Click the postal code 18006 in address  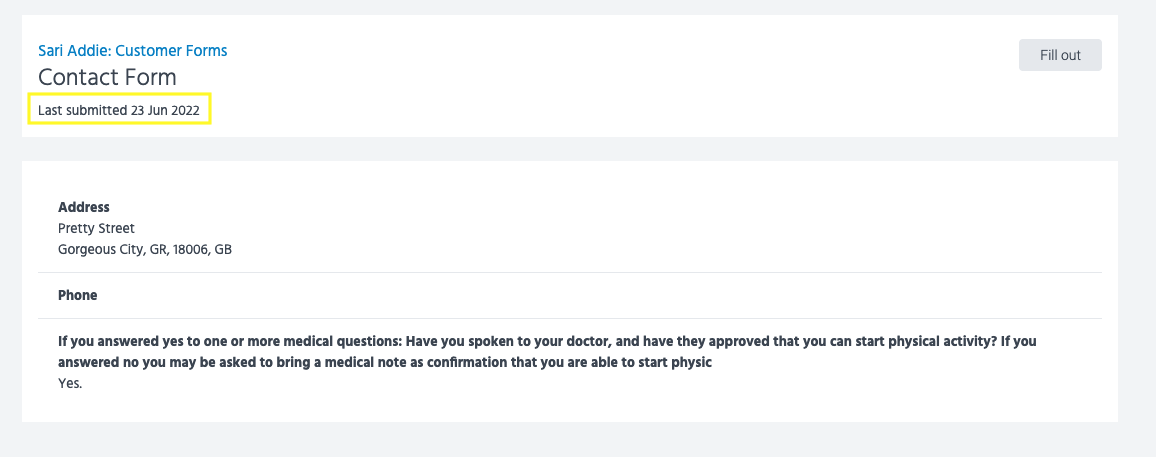pos(188,249)
